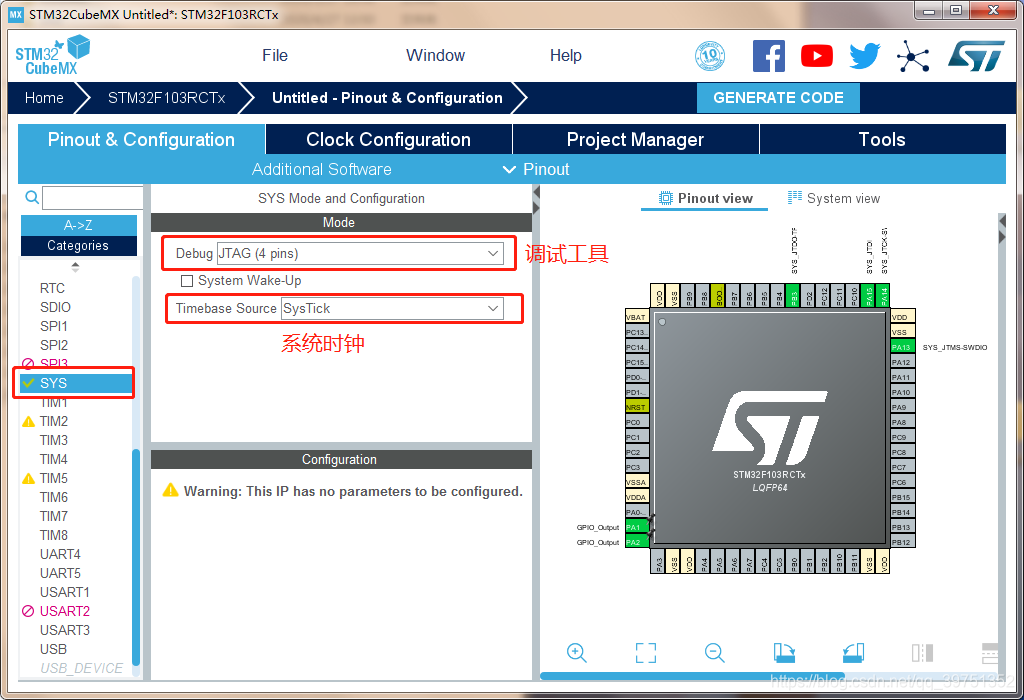This screenshot has height=700, width=1024.
Task: Select TIM8 in peripheral list
Action: pyautogui.click(x=54, y=535)
